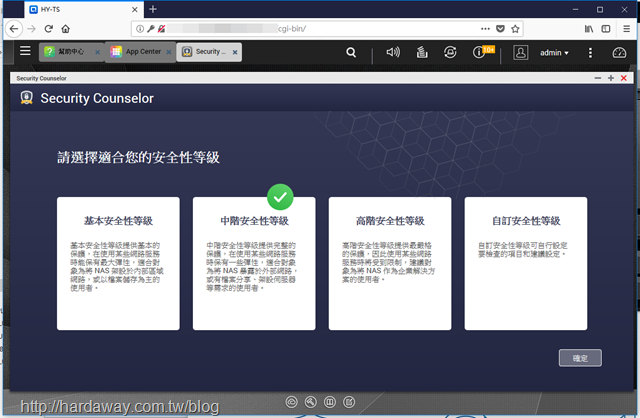Click the third circular icon at desktop bottom
Screen dimensions: 640x418
[330, 402]
